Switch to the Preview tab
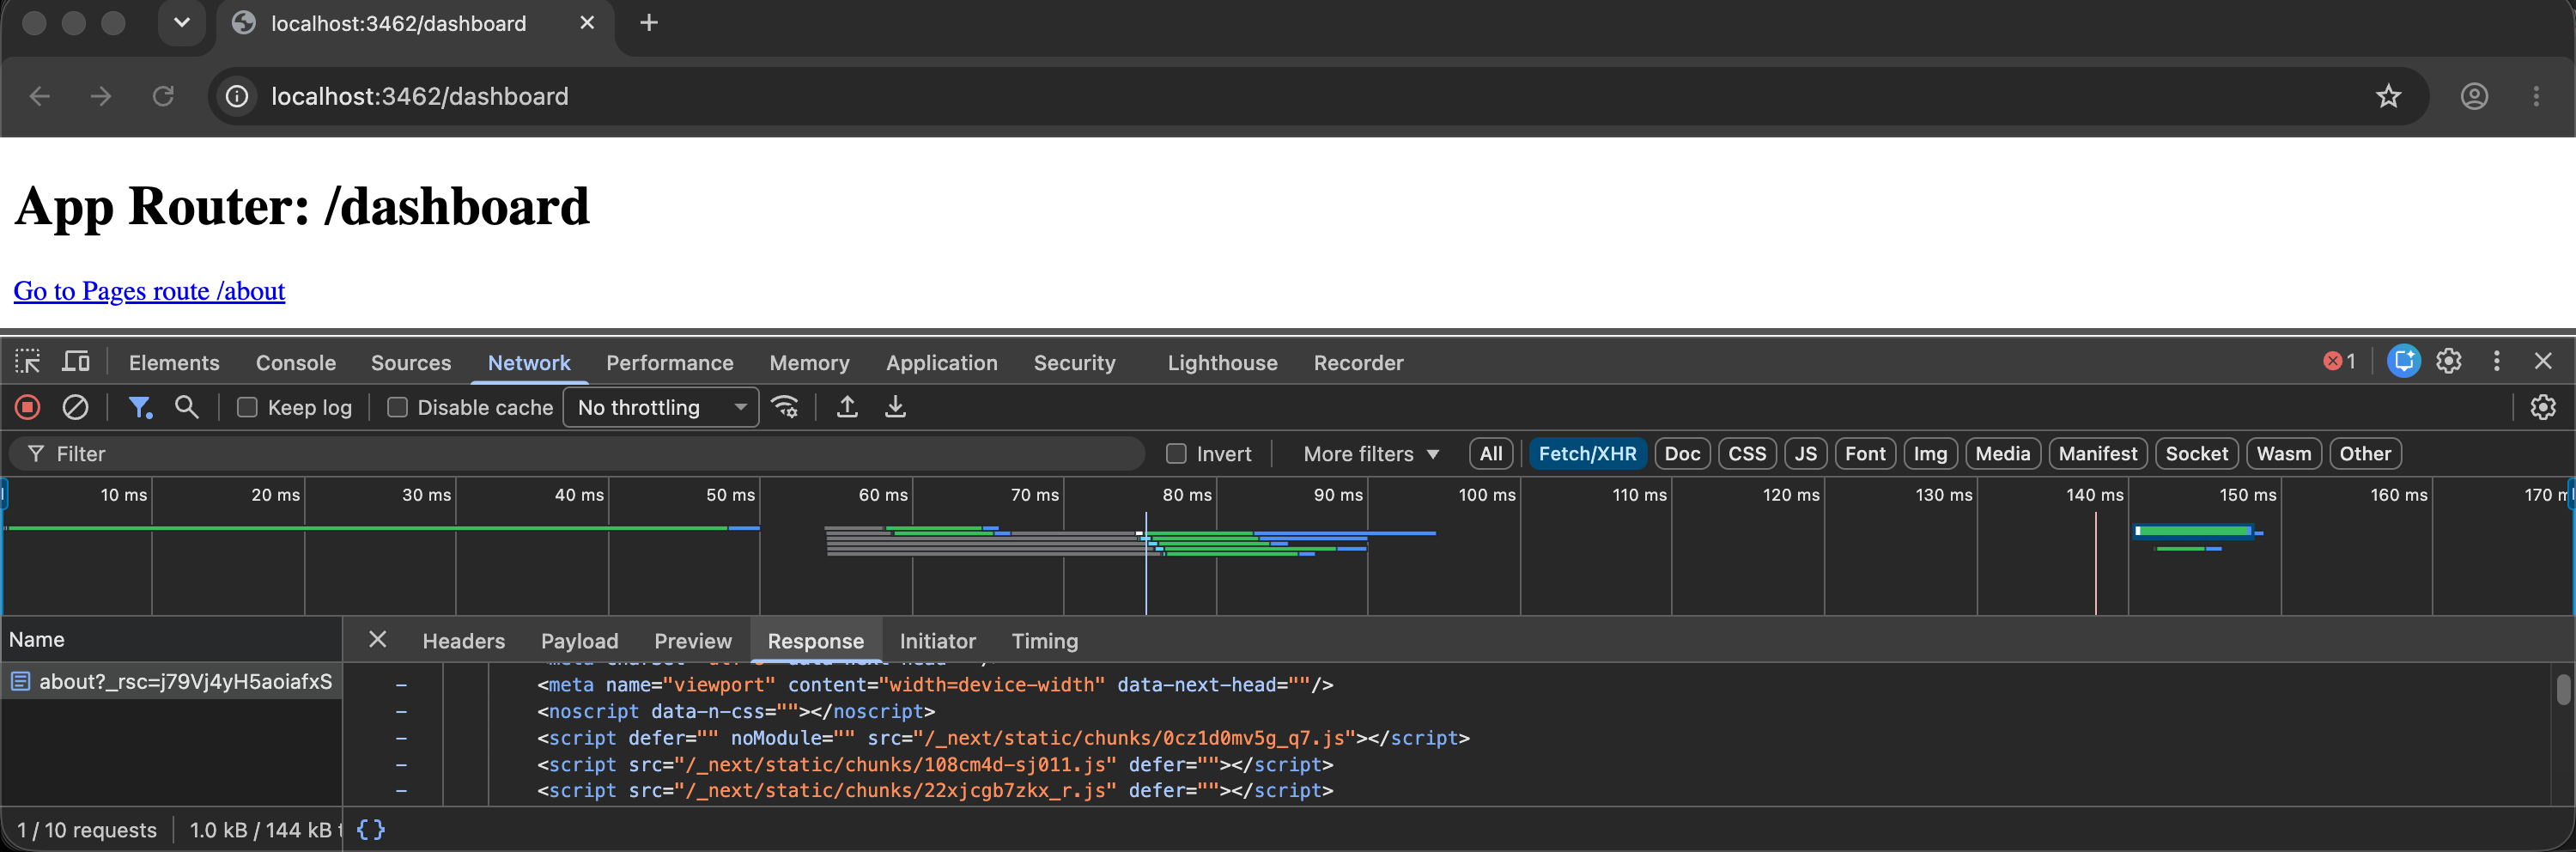 click(x=693, y=641)
